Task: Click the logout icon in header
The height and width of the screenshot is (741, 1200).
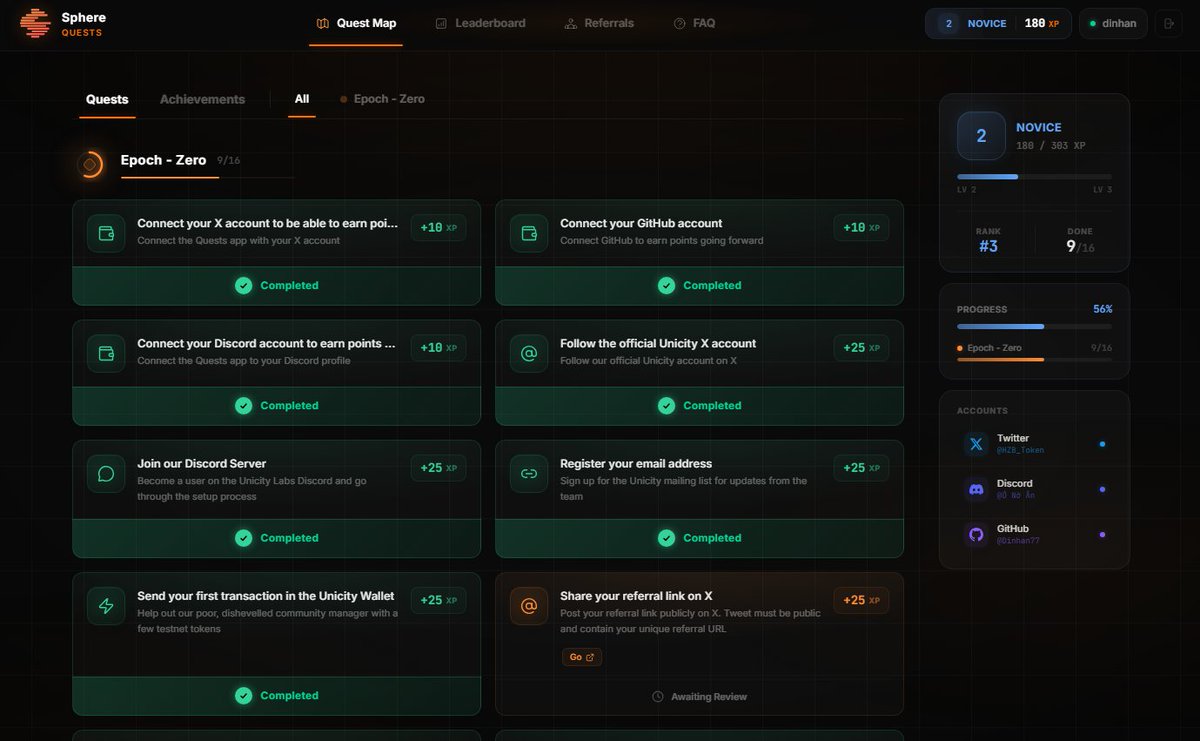Action: pyautogui.click(x=1168, y=23)
